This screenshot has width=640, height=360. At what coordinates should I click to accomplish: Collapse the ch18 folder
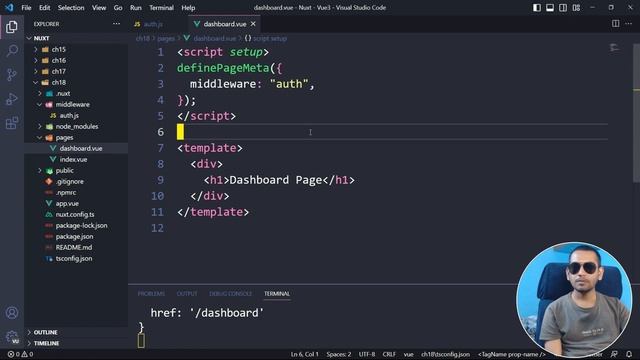tap(76, 82)
